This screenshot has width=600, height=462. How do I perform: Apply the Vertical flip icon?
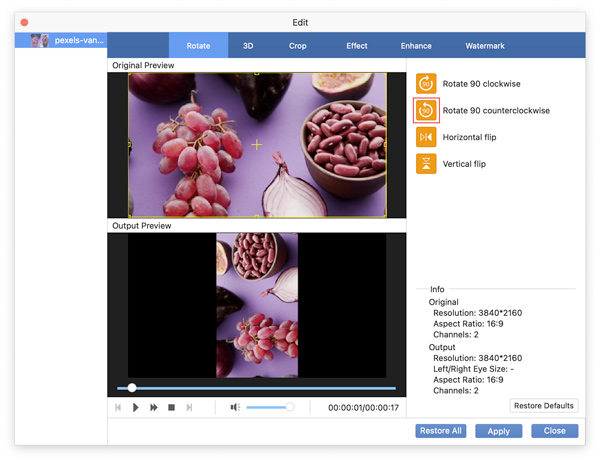426,164
